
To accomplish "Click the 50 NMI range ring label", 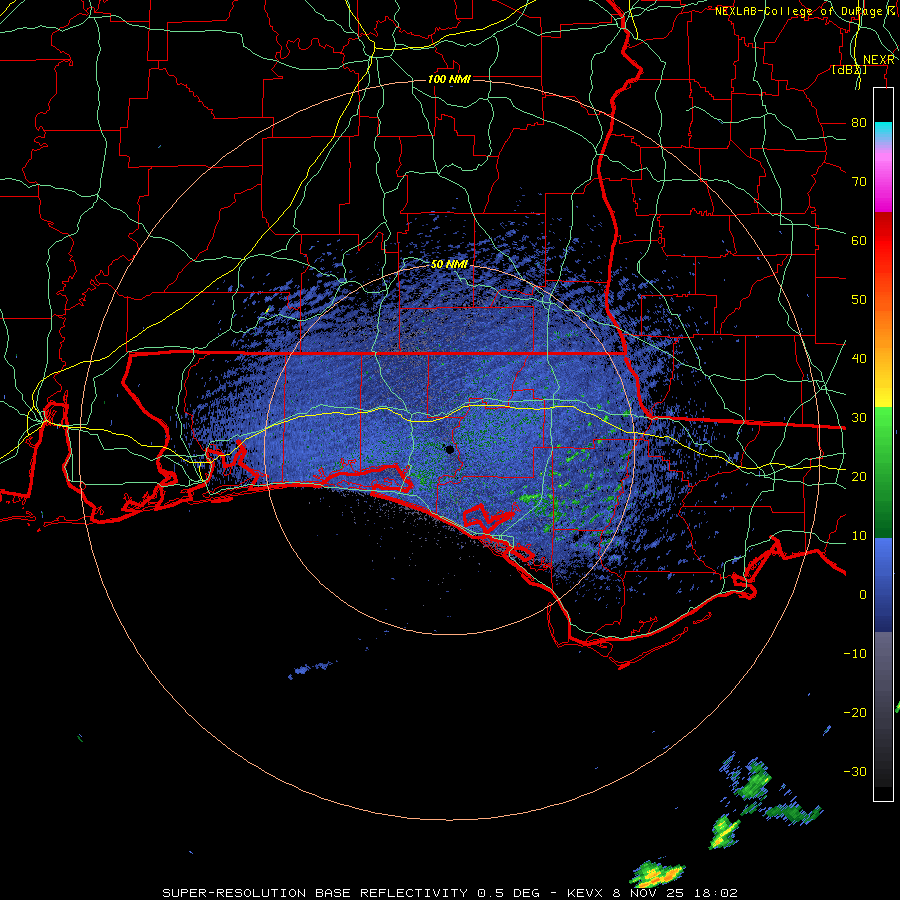I will [449, 264].
